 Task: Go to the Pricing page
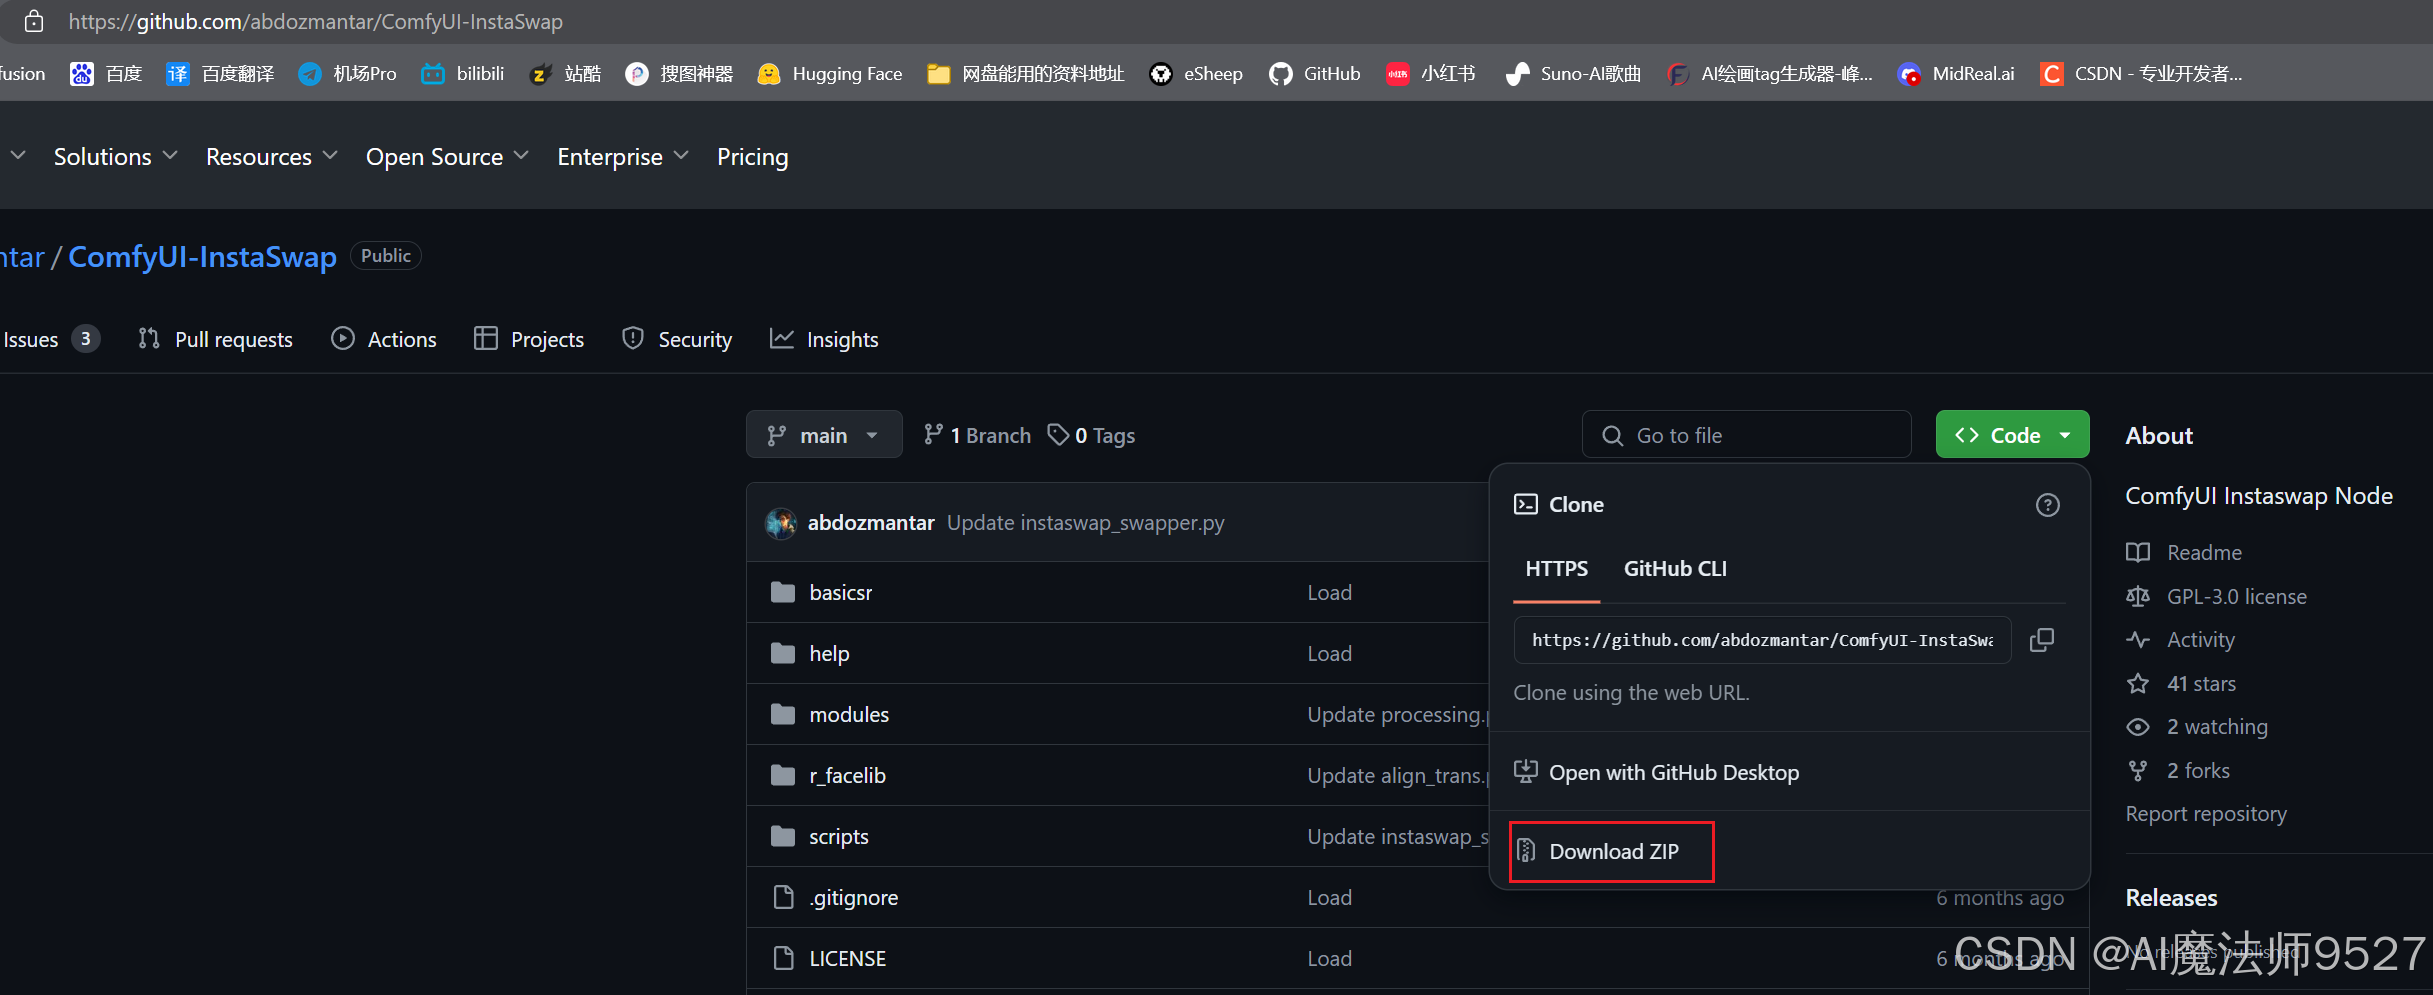coord(752,157)
